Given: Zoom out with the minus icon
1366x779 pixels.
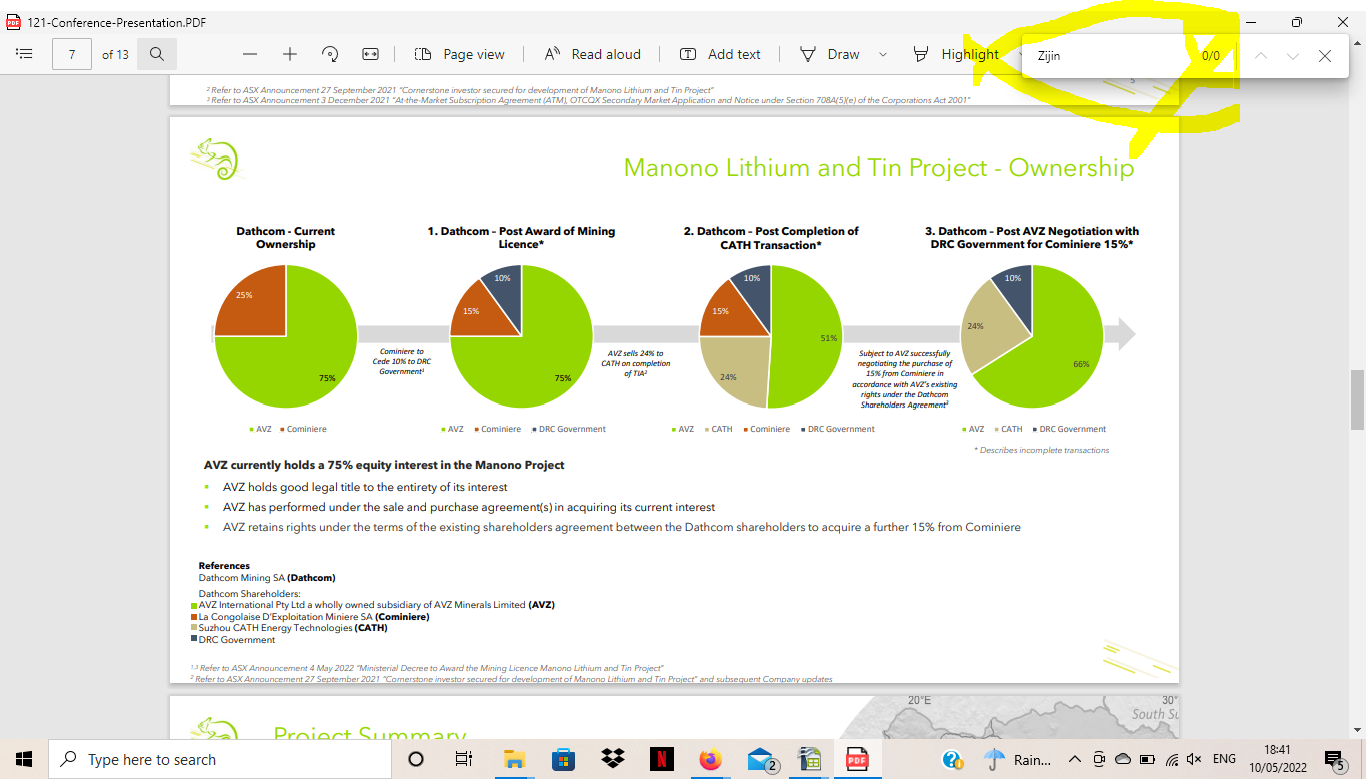Looking at the screenshot, I should pyautogui.click(x=250, y=54).
